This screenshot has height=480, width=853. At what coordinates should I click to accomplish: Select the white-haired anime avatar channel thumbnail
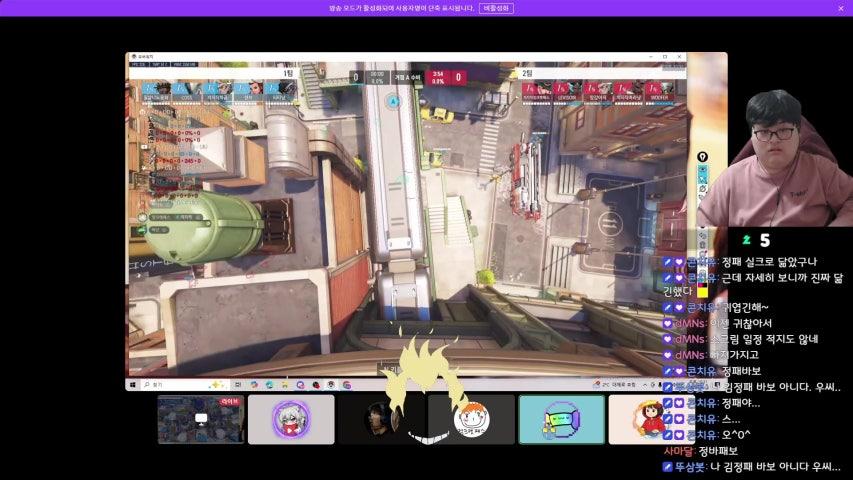pos(291,419)
